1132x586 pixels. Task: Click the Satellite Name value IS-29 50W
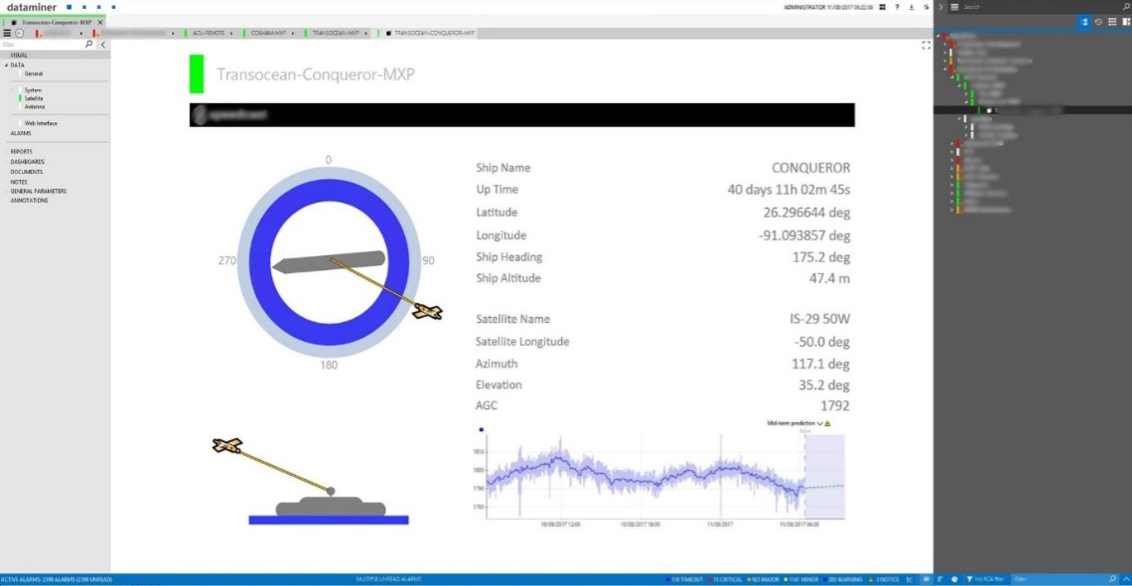click(x=820, y=319)
